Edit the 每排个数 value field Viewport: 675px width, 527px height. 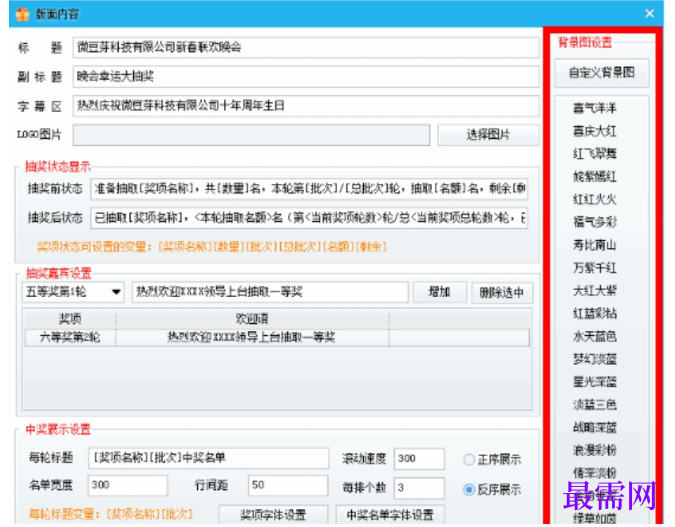coord(419,488)
